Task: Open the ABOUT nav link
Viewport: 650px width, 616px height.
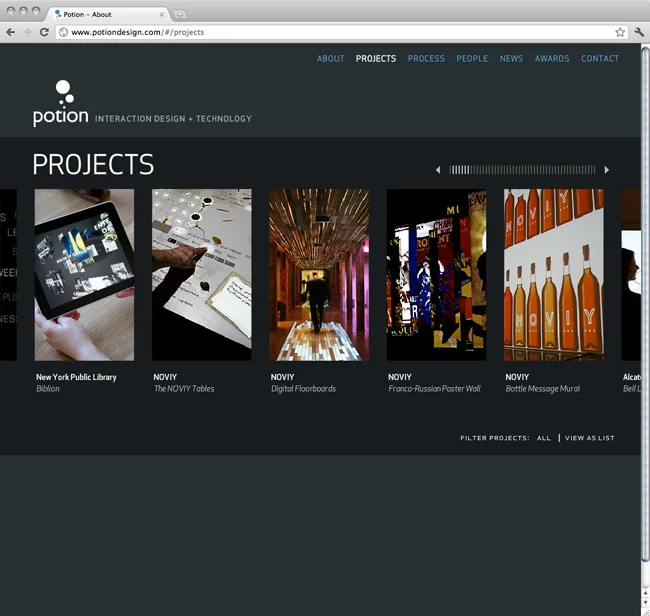Action: coord(330,58)
